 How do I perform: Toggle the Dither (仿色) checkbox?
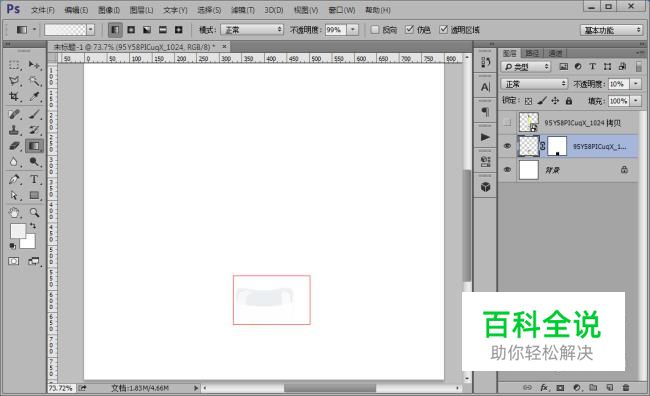[410, 29]
